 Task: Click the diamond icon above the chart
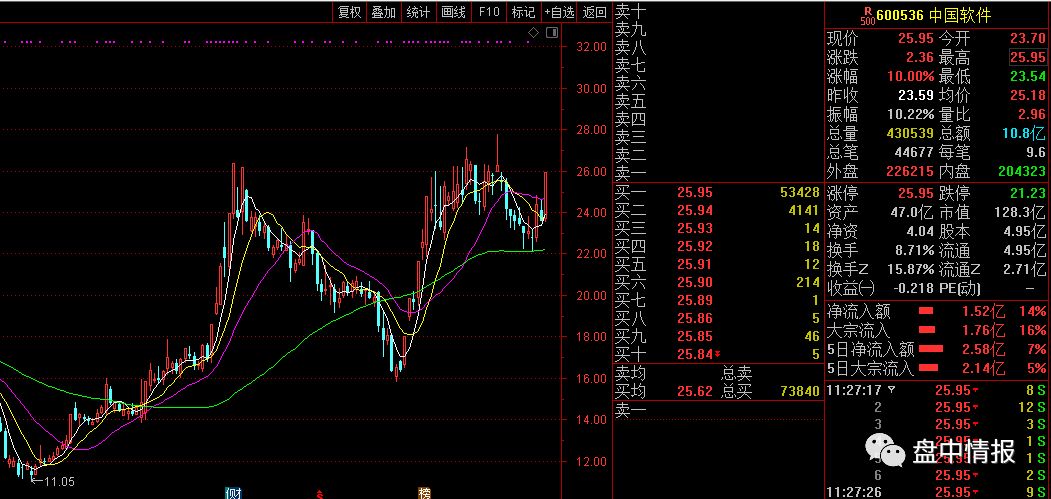point(533,33)
